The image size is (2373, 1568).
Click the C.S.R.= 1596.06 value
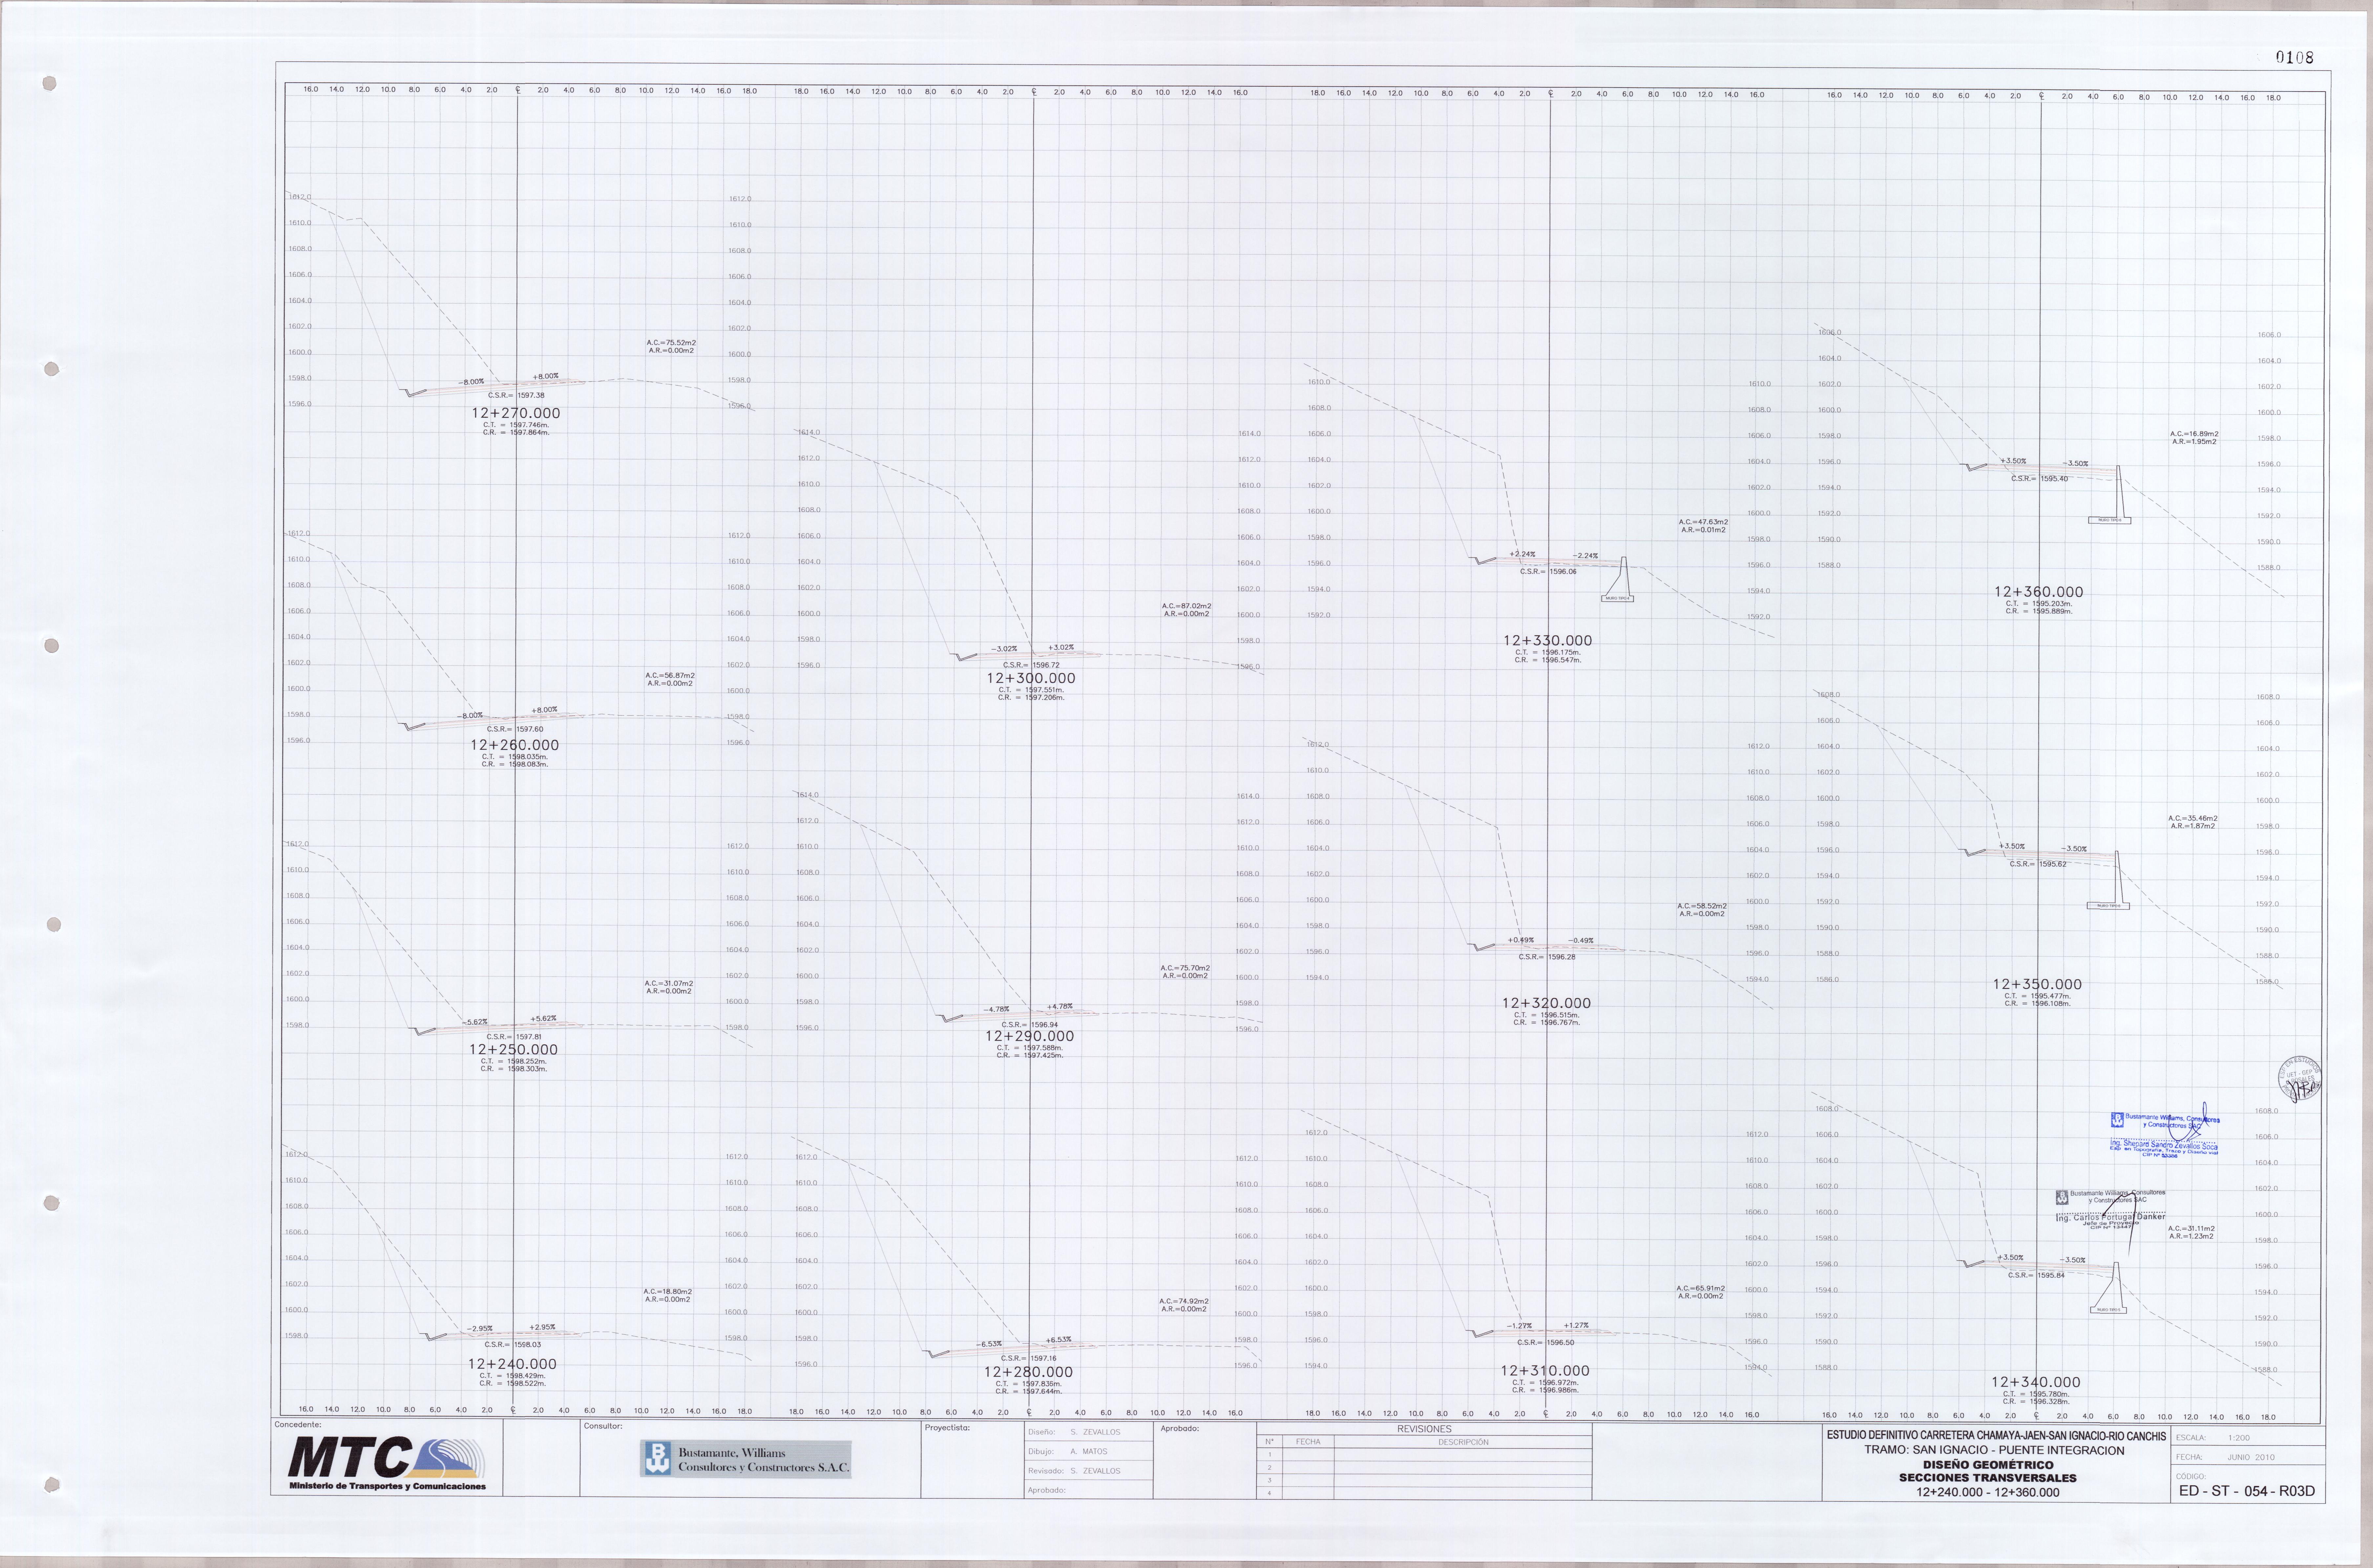tap(1548, 572)
